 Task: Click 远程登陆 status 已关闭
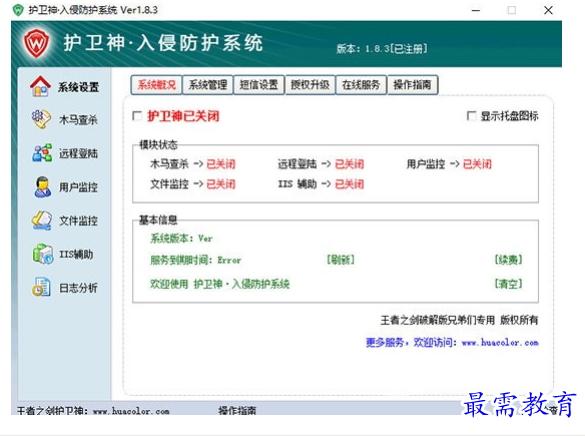pos(349,164)
